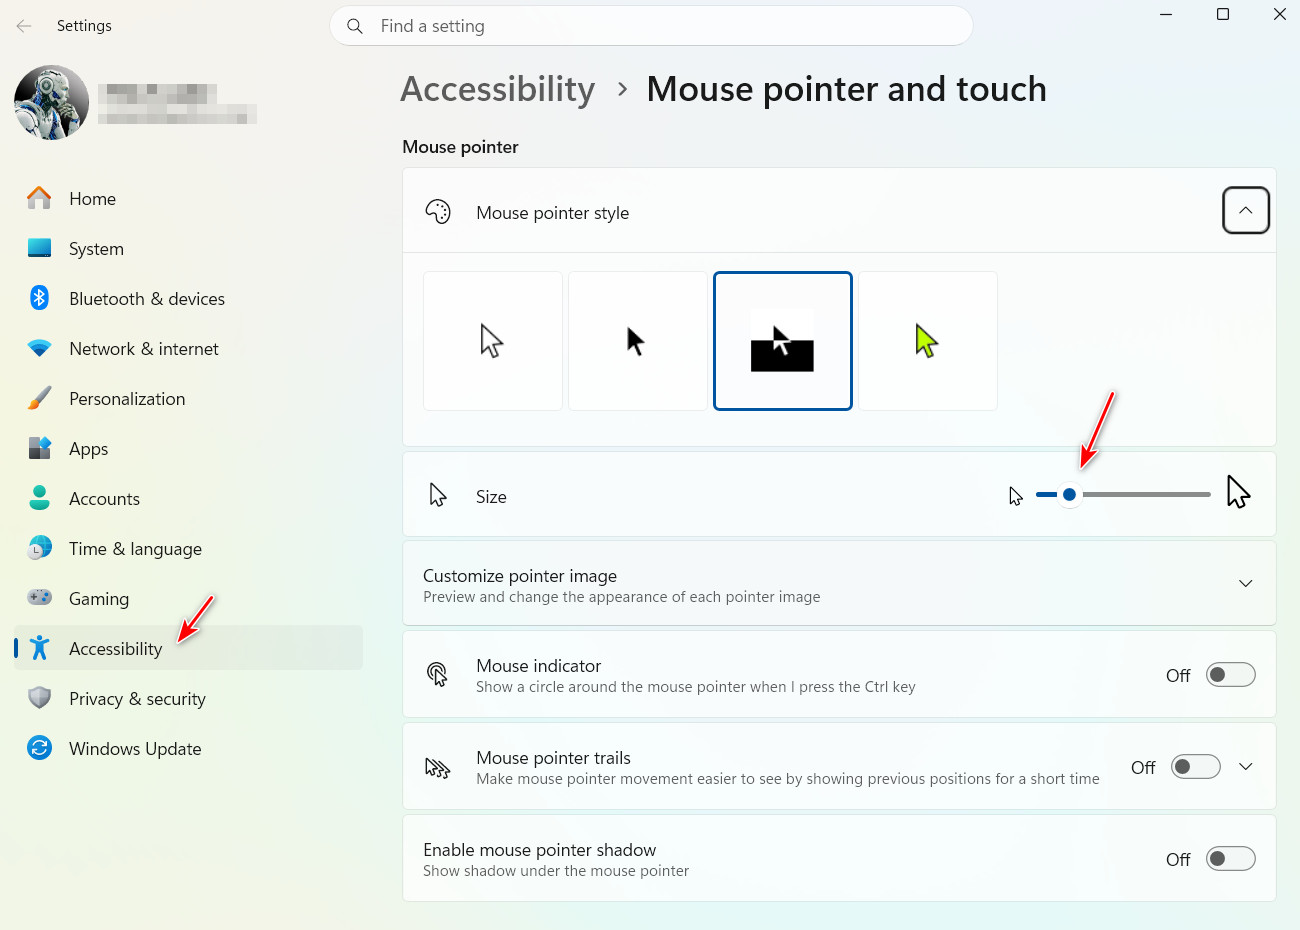Click the Accounts person icon

[x=40, y=498]
